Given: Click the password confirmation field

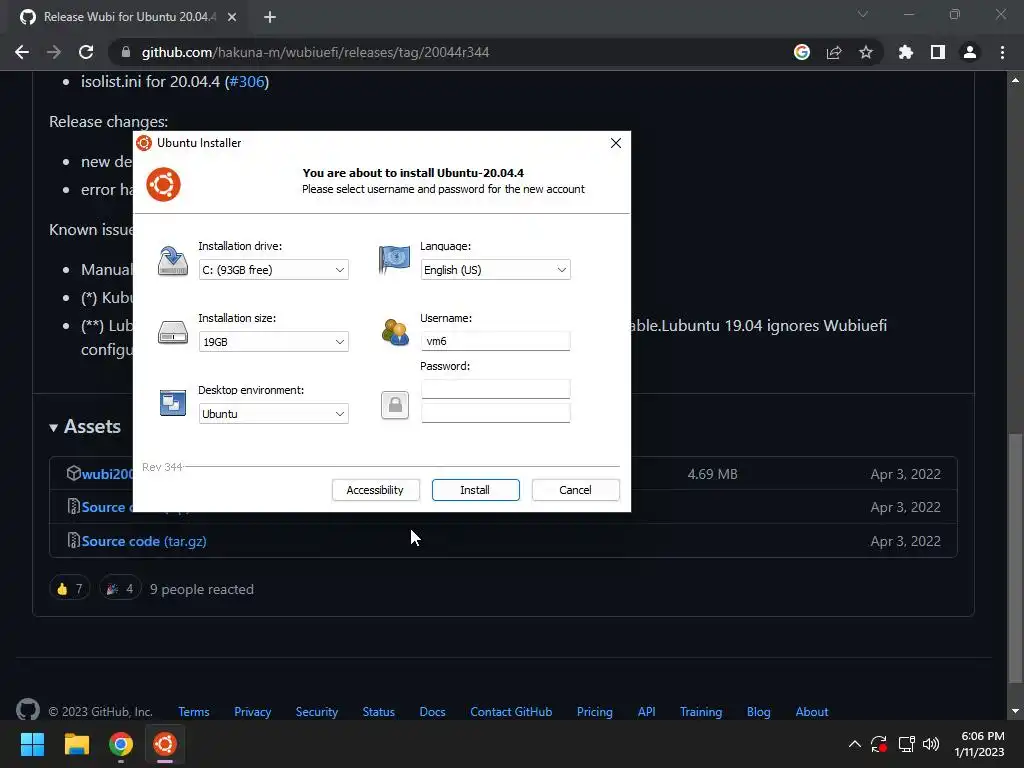Looking at the screenshot, I should (x=495, y=413).
